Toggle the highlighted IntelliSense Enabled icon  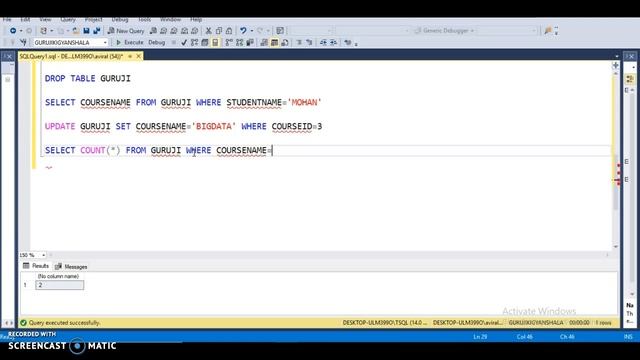tap(215, 42)
